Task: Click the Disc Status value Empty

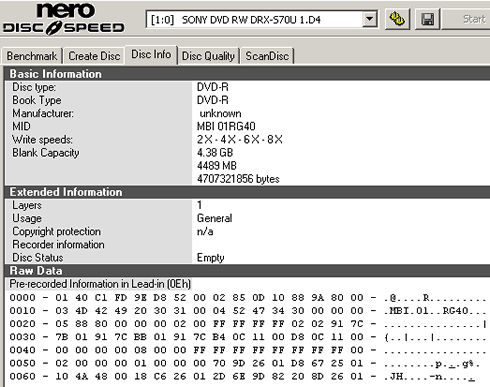Action: tap(210, 258)
